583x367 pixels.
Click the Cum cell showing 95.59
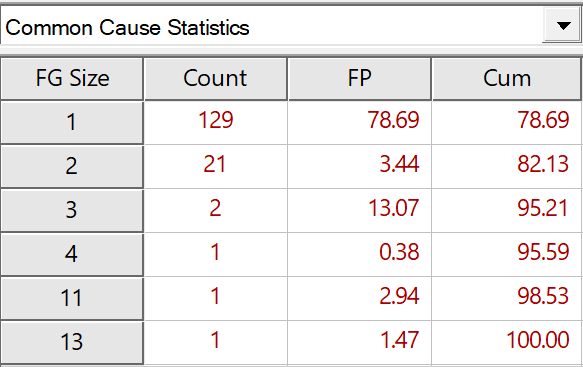506,254
